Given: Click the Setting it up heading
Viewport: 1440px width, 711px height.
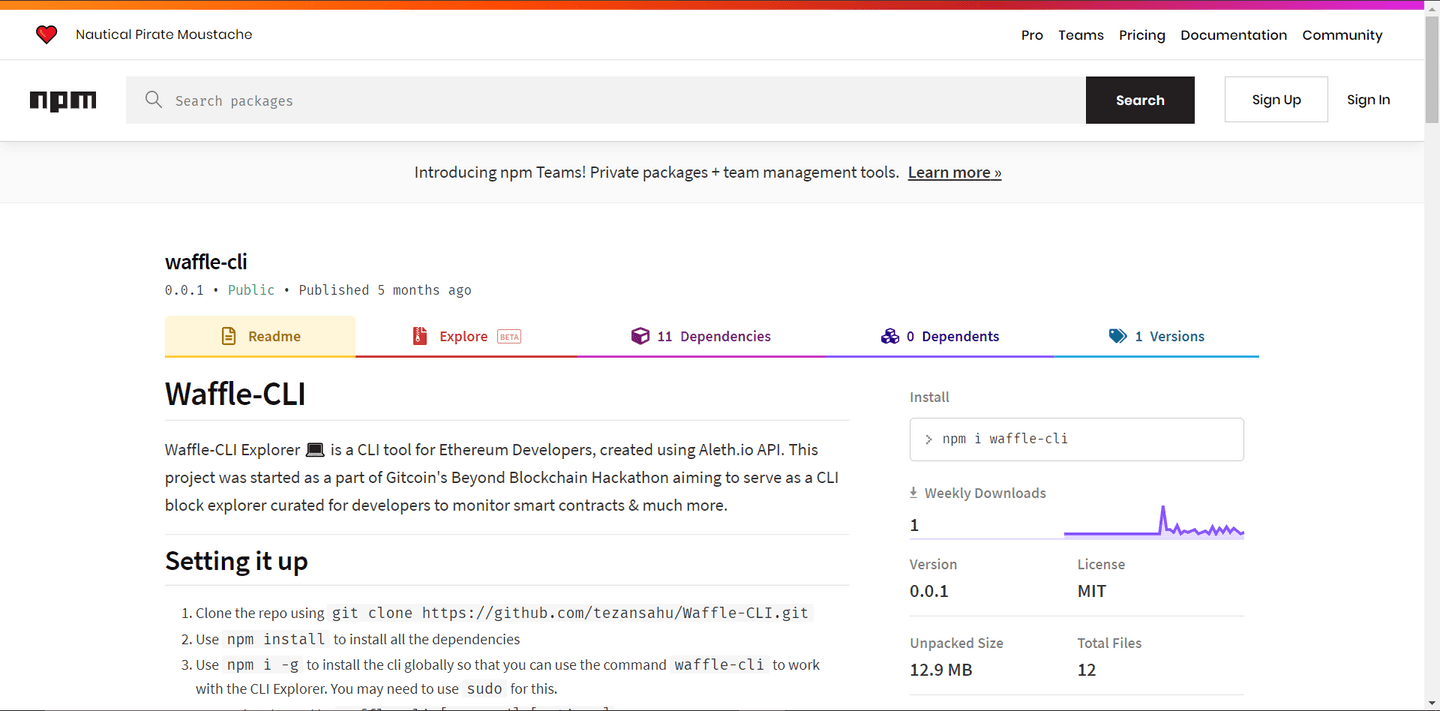Looking at the screenshot, I should pos(236,561).
